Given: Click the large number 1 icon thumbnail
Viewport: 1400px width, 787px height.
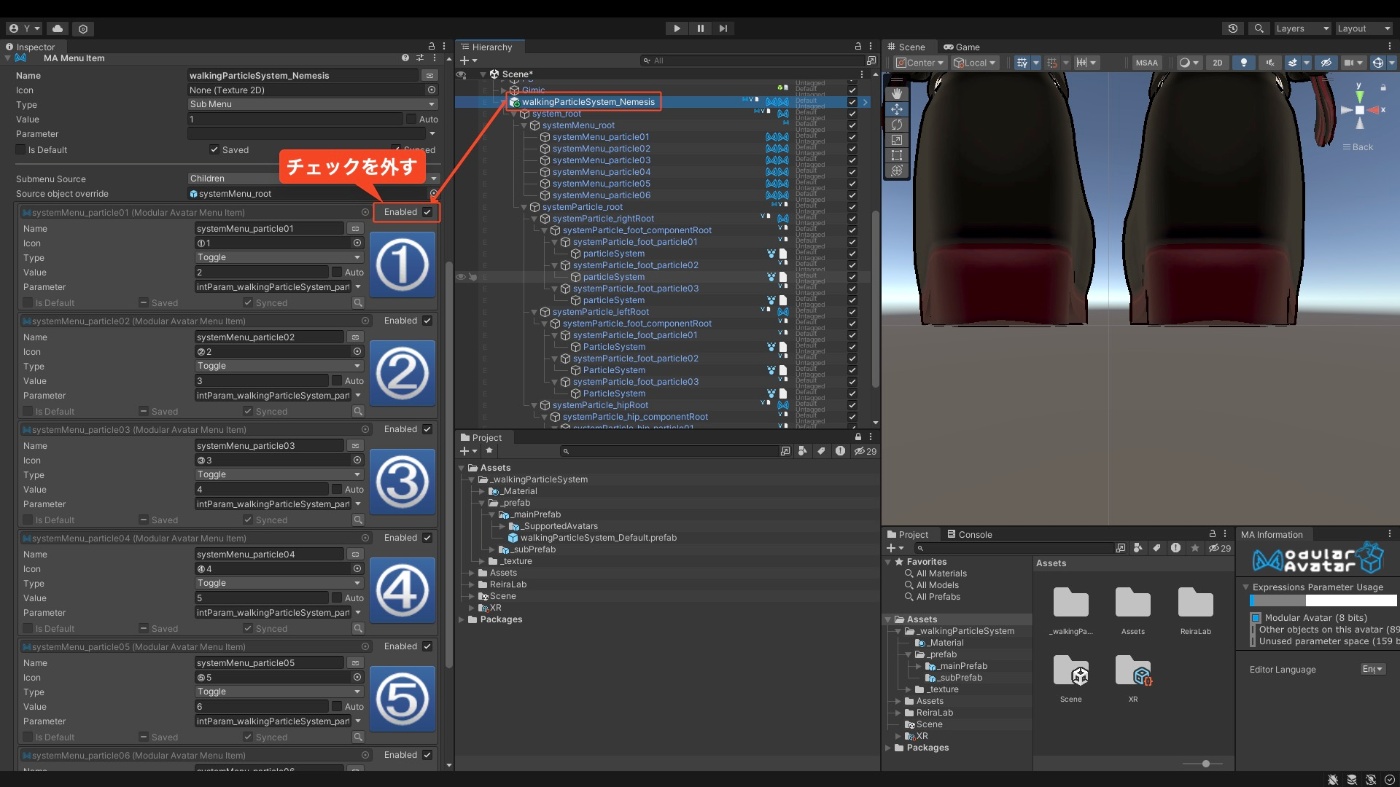Looking at the screenshot, I should [402, 264].
